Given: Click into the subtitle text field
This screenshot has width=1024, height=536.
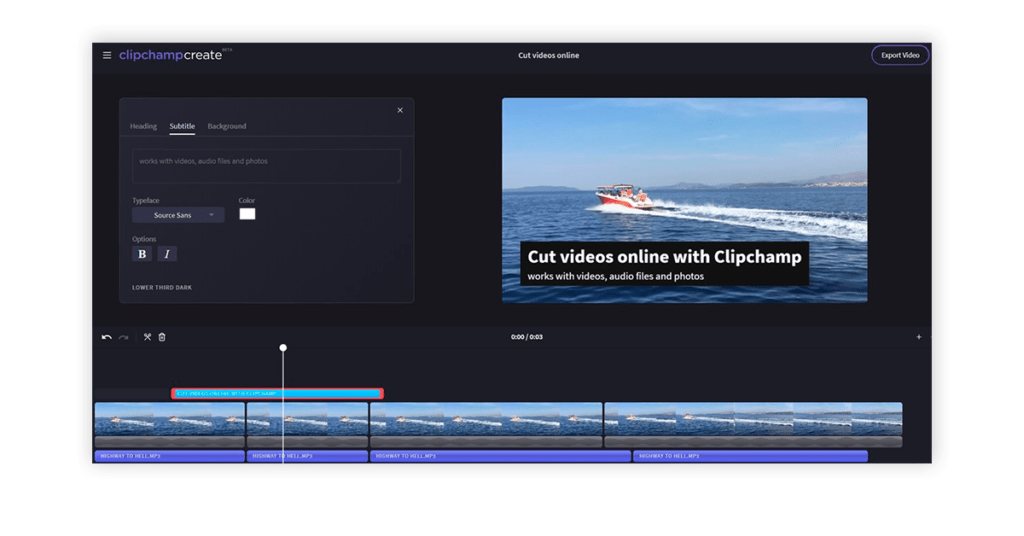Looking at the screenshot, I should (x=266, y=166).
